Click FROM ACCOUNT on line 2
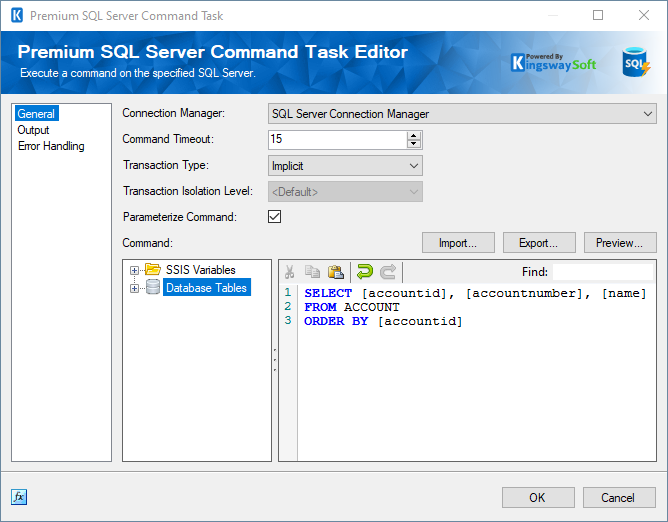 [x=352, y=307]
